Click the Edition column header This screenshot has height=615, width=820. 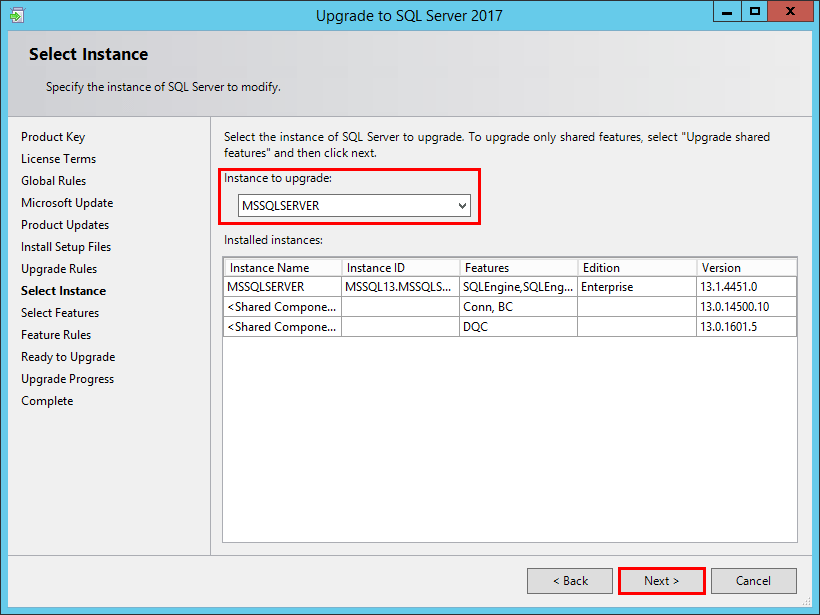point(637,268)
